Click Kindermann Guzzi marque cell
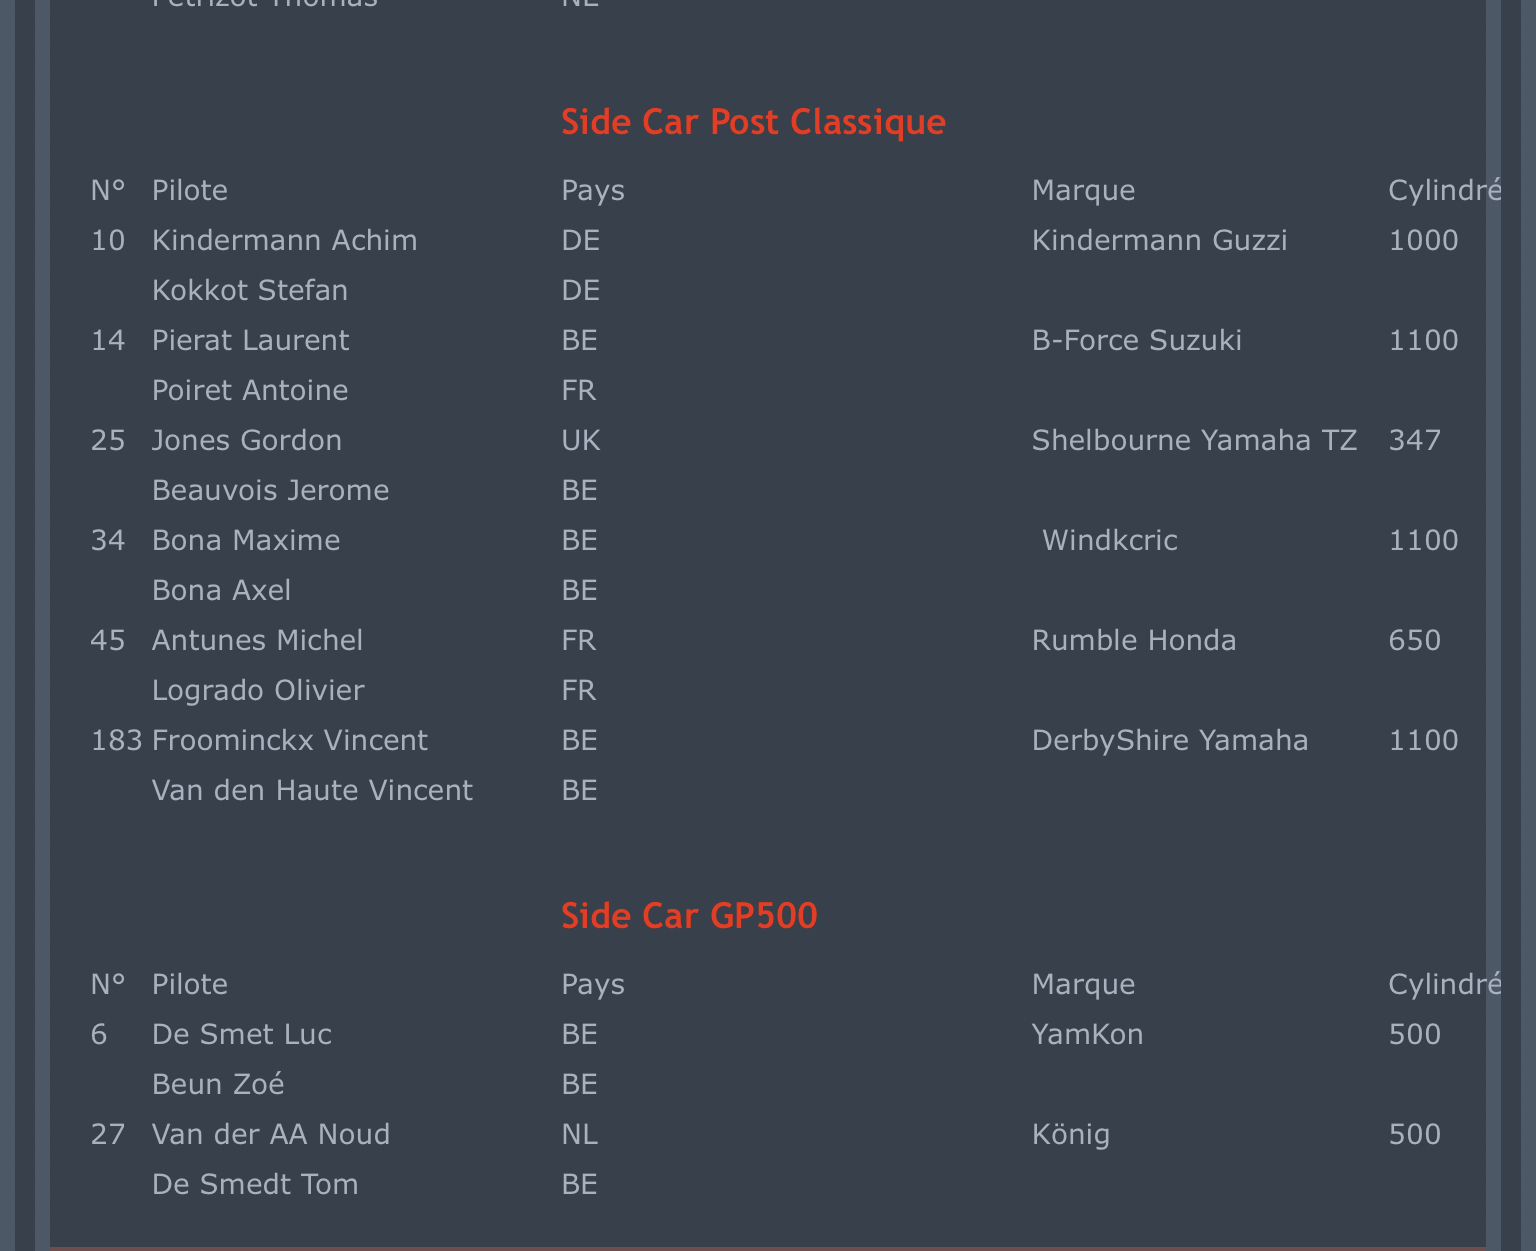The width and height of the screenshot is (1536, 1251). (x=1160, y=241)
